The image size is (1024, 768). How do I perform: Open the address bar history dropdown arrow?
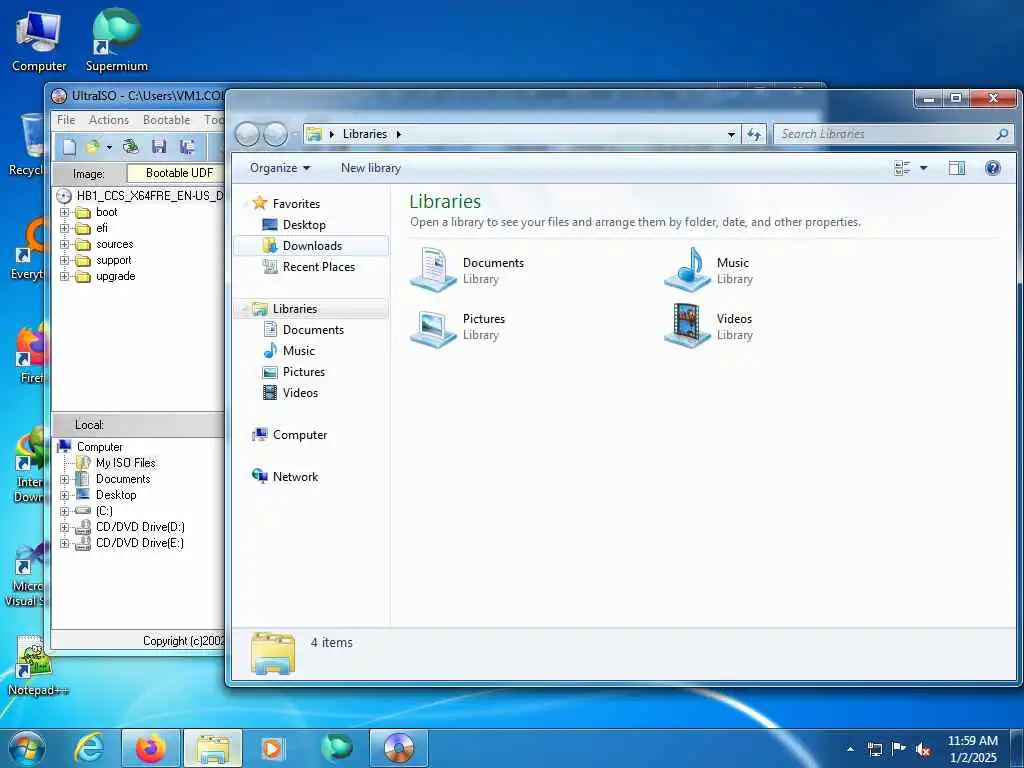pyautogui.click(x=731, y=135)
